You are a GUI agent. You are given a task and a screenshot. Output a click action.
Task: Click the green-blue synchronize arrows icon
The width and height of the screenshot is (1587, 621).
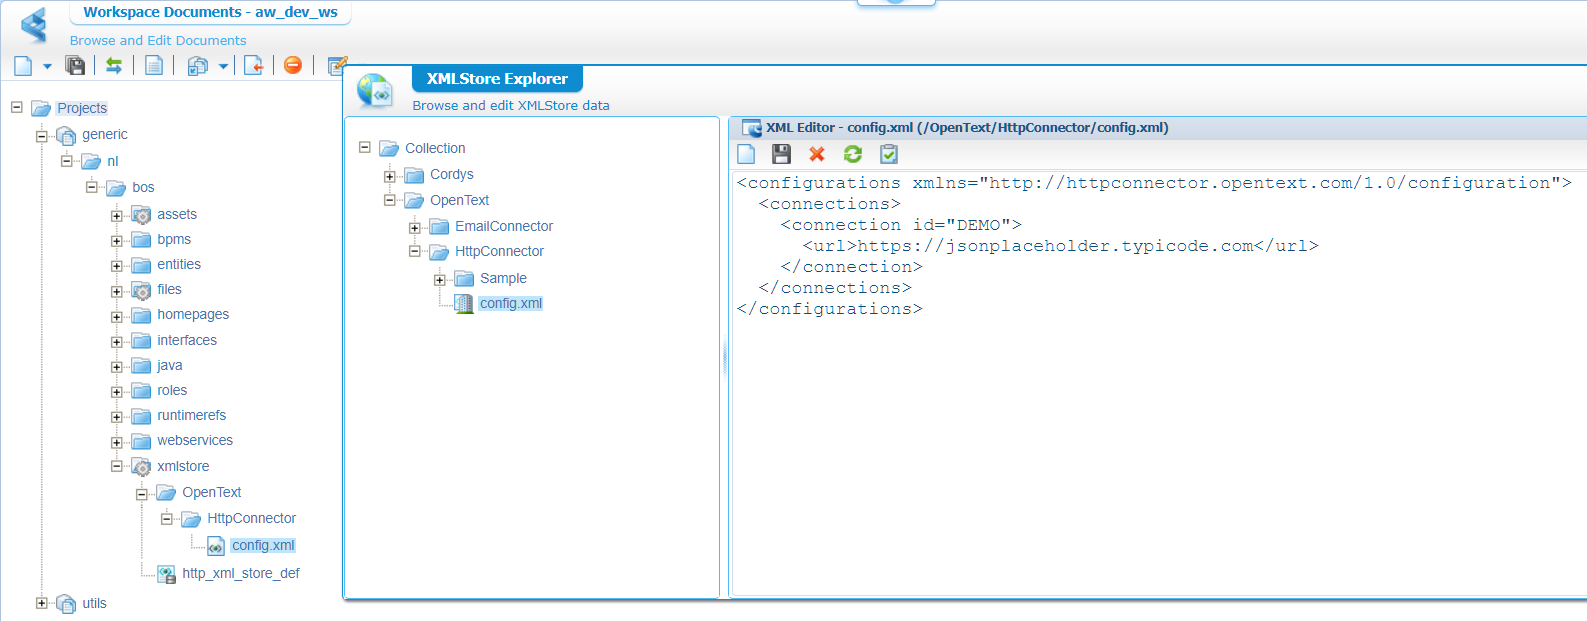click(114, 66)
